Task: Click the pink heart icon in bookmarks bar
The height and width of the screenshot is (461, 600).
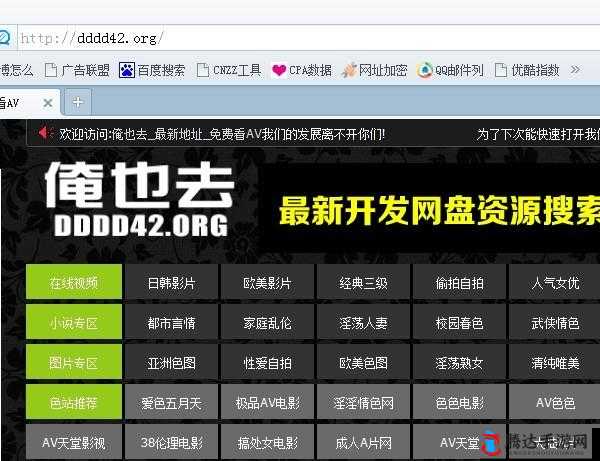Action: click(279, 70)
